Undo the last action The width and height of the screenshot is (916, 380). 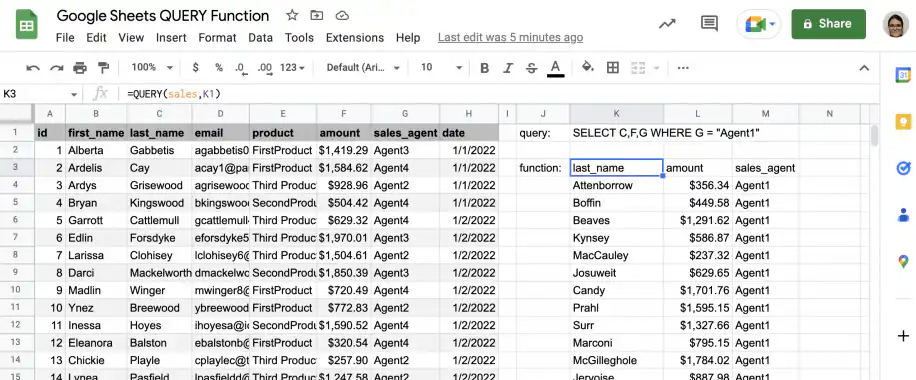pos(33,68)
